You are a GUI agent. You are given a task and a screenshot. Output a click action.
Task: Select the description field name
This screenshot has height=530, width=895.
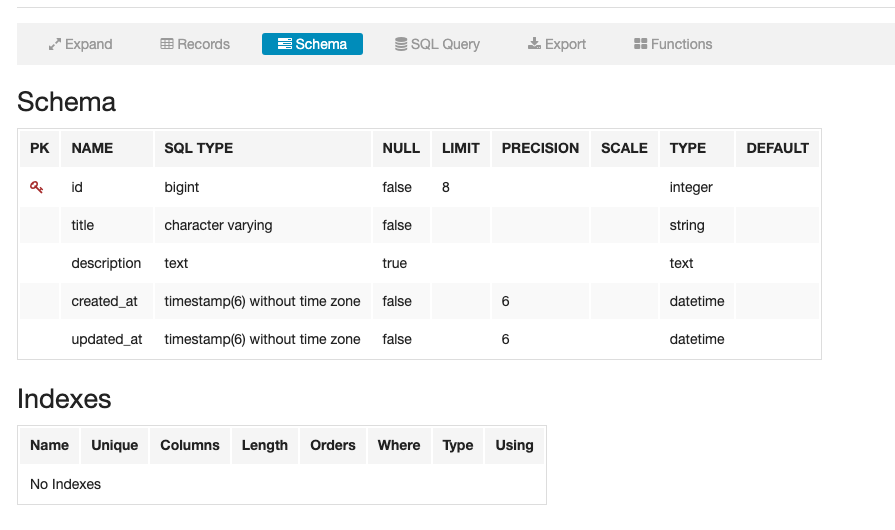pos(106,263)
